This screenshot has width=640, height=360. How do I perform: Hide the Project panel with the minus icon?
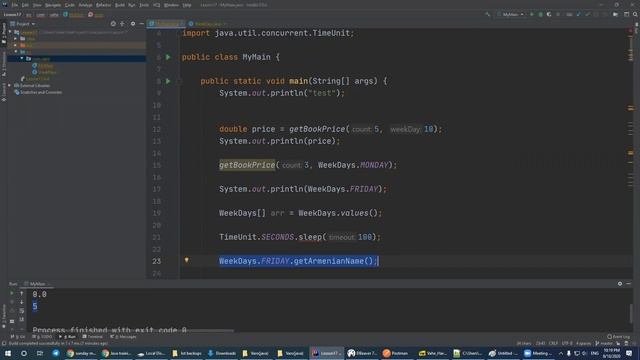[142, 24]
